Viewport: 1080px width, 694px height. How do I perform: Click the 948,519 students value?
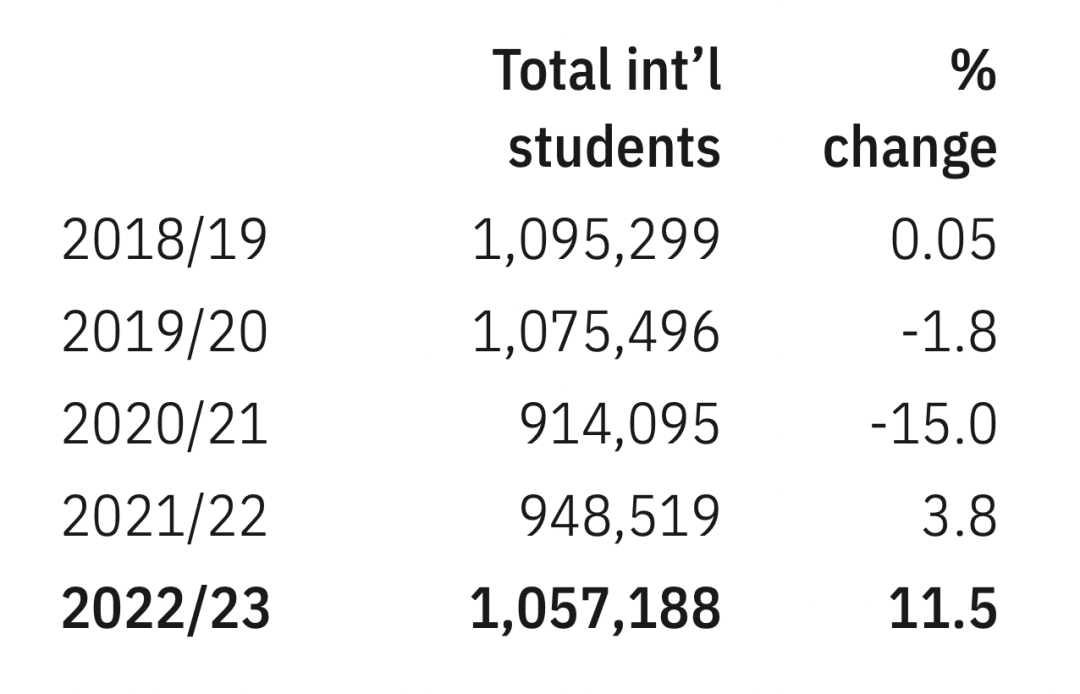tap(620, 518)
